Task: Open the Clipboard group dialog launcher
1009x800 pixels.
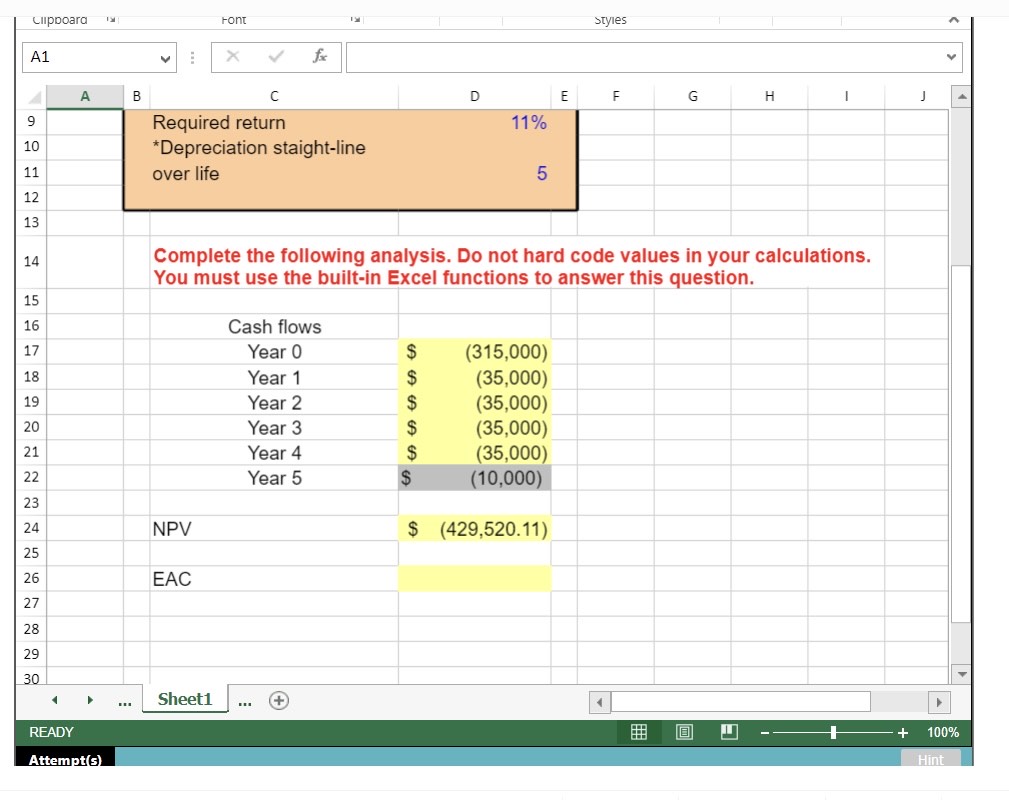Action: (110, 20)
